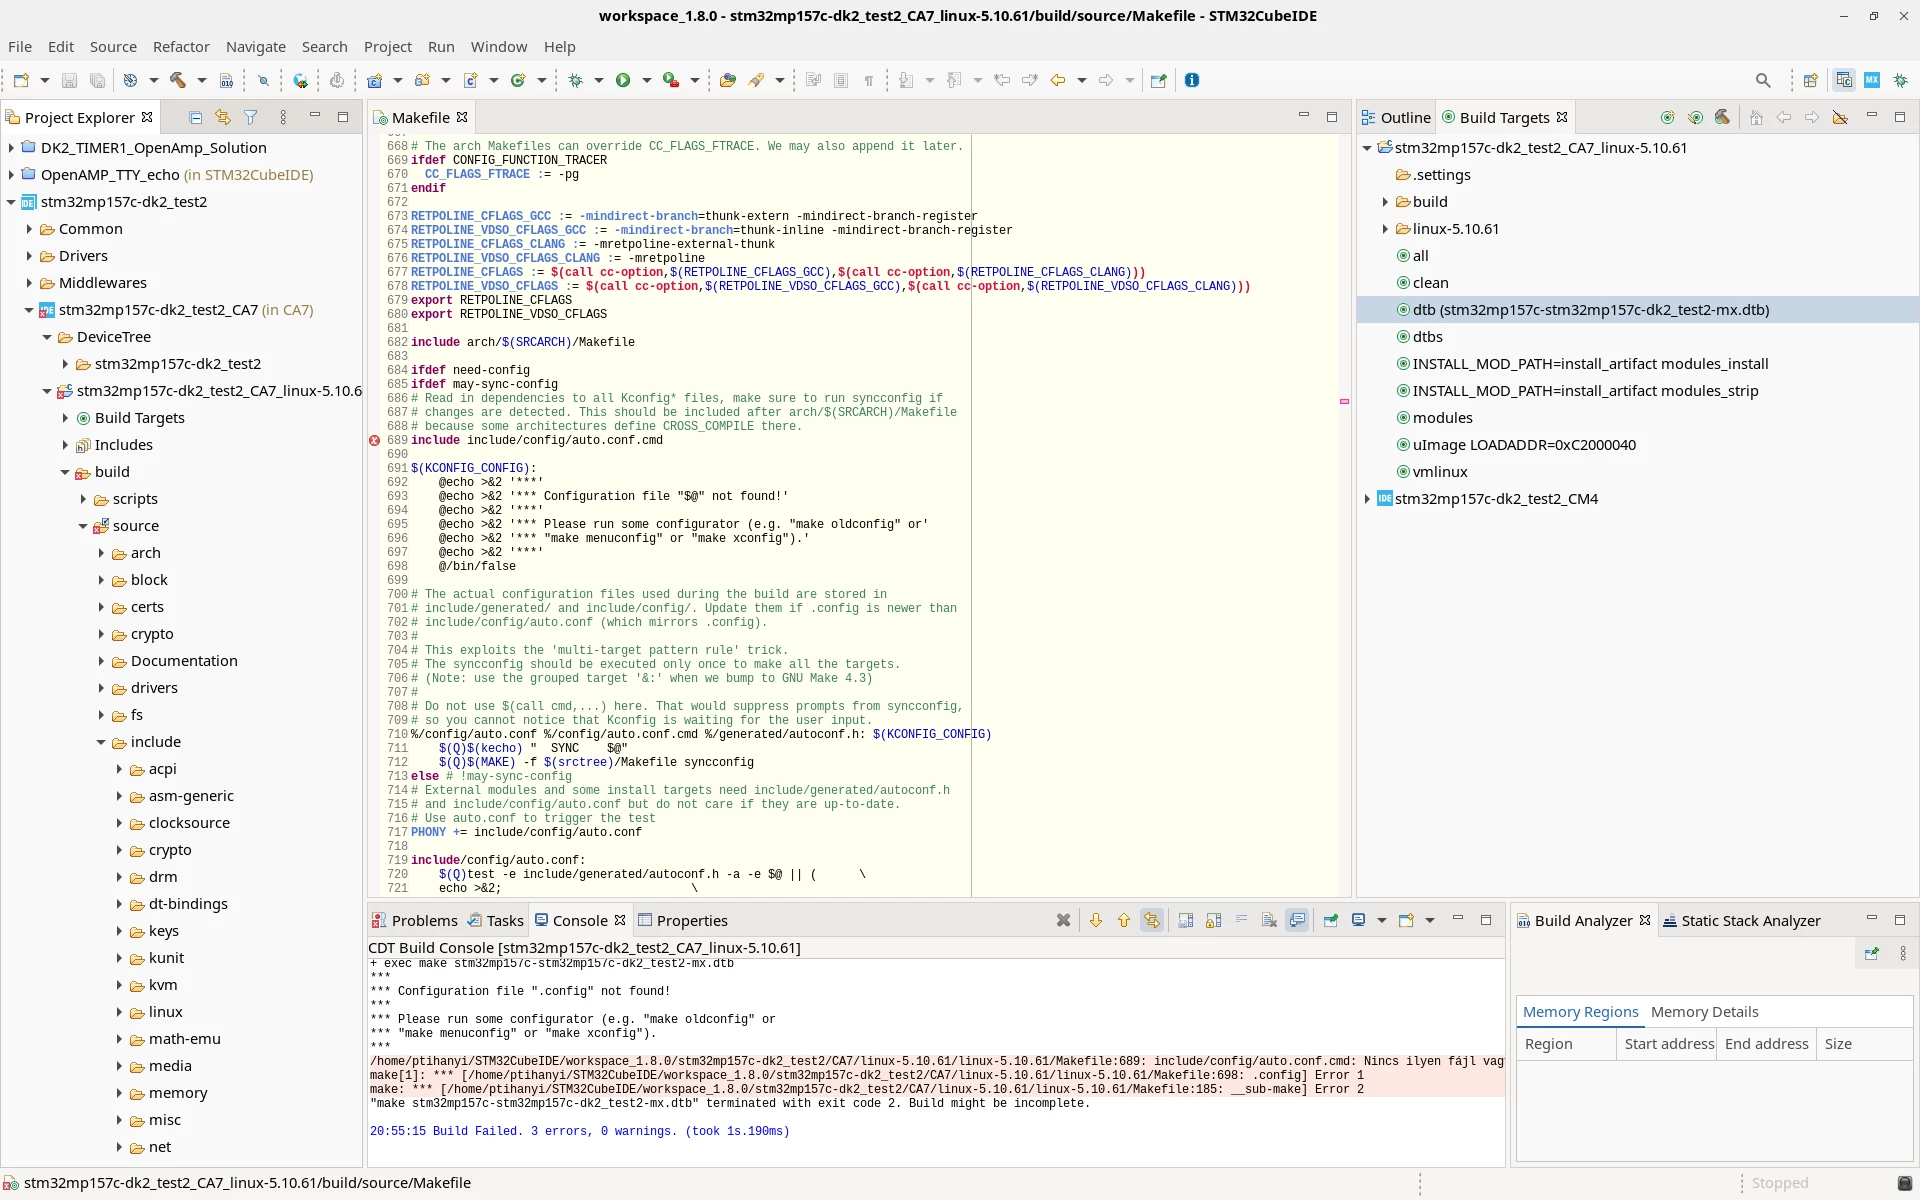
Task: Open the Information Center icon
Action: [1192, 80]
